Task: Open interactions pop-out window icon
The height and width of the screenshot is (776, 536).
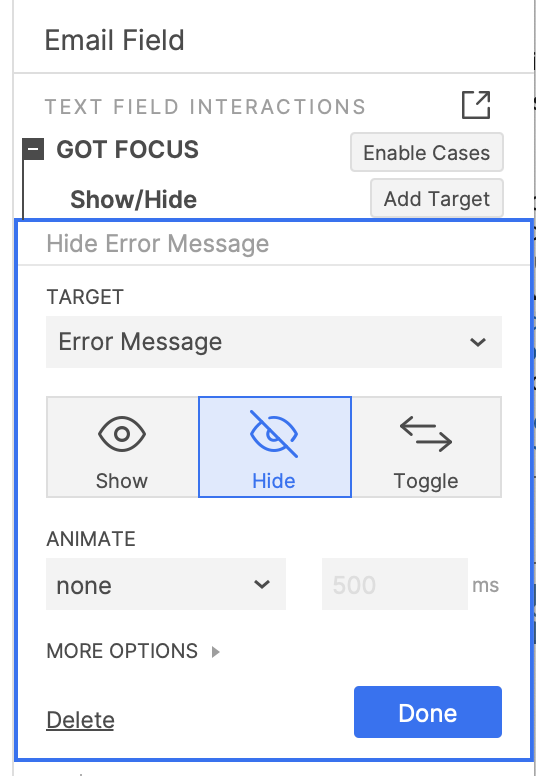Action: point(476,105)
